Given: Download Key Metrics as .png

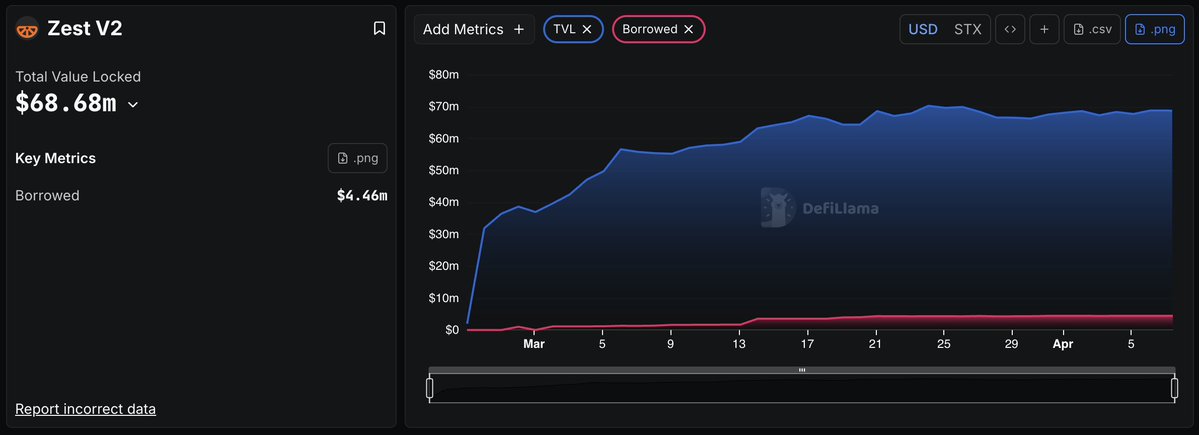Looking at the screenshot, I should point(358,158).
